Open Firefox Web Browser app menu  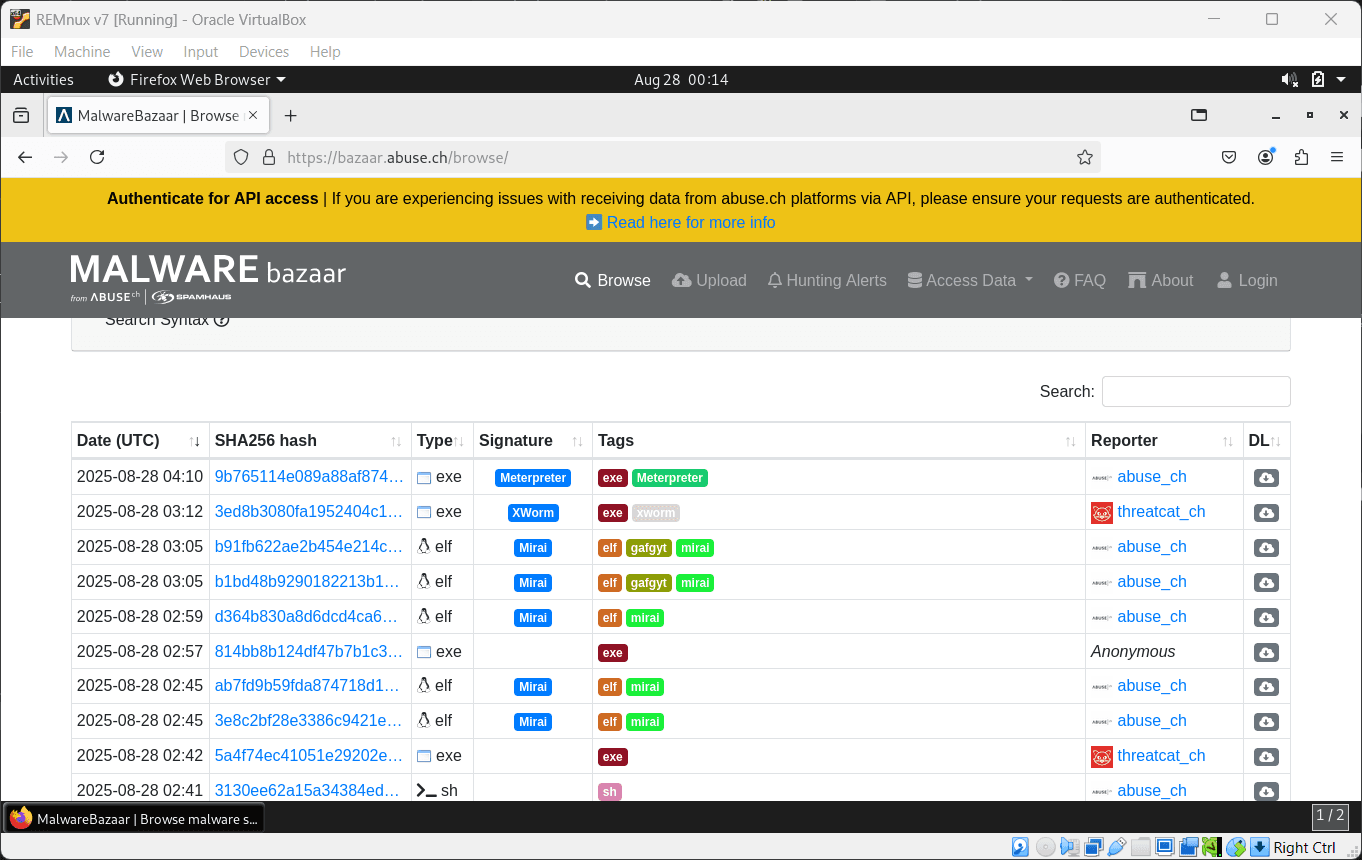196,79
